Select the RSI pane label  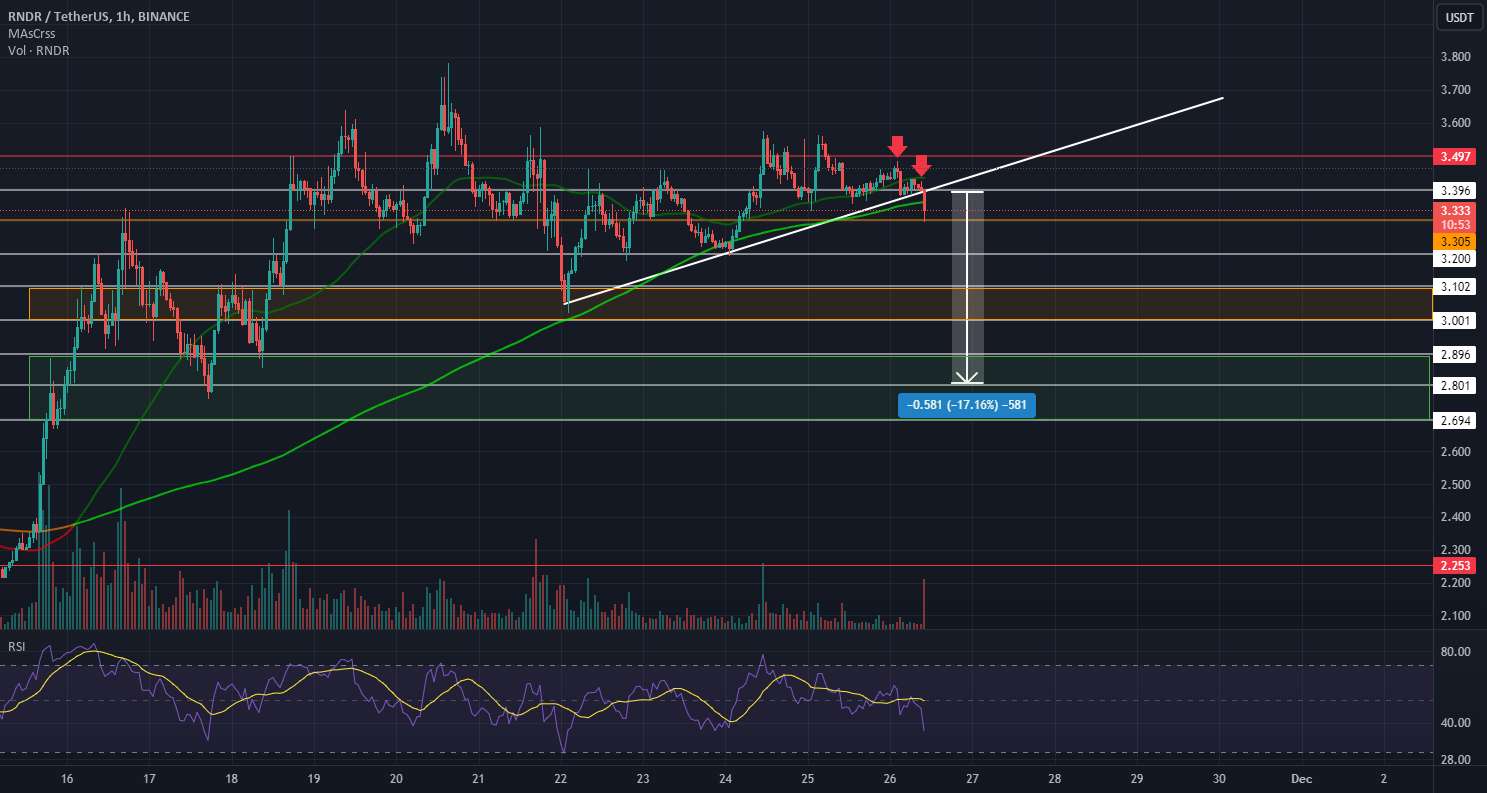(16, 647)
